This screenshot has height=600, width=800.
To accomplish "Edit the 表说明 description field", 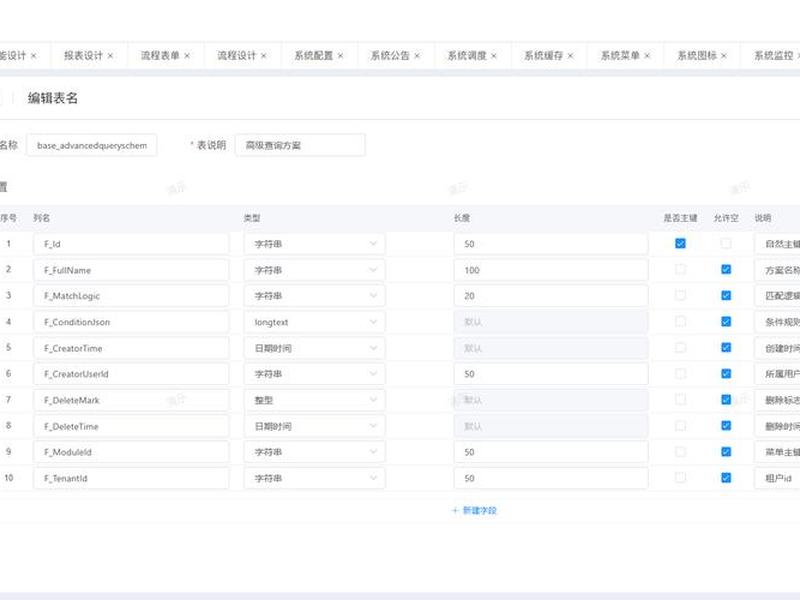I will point(300,145).
